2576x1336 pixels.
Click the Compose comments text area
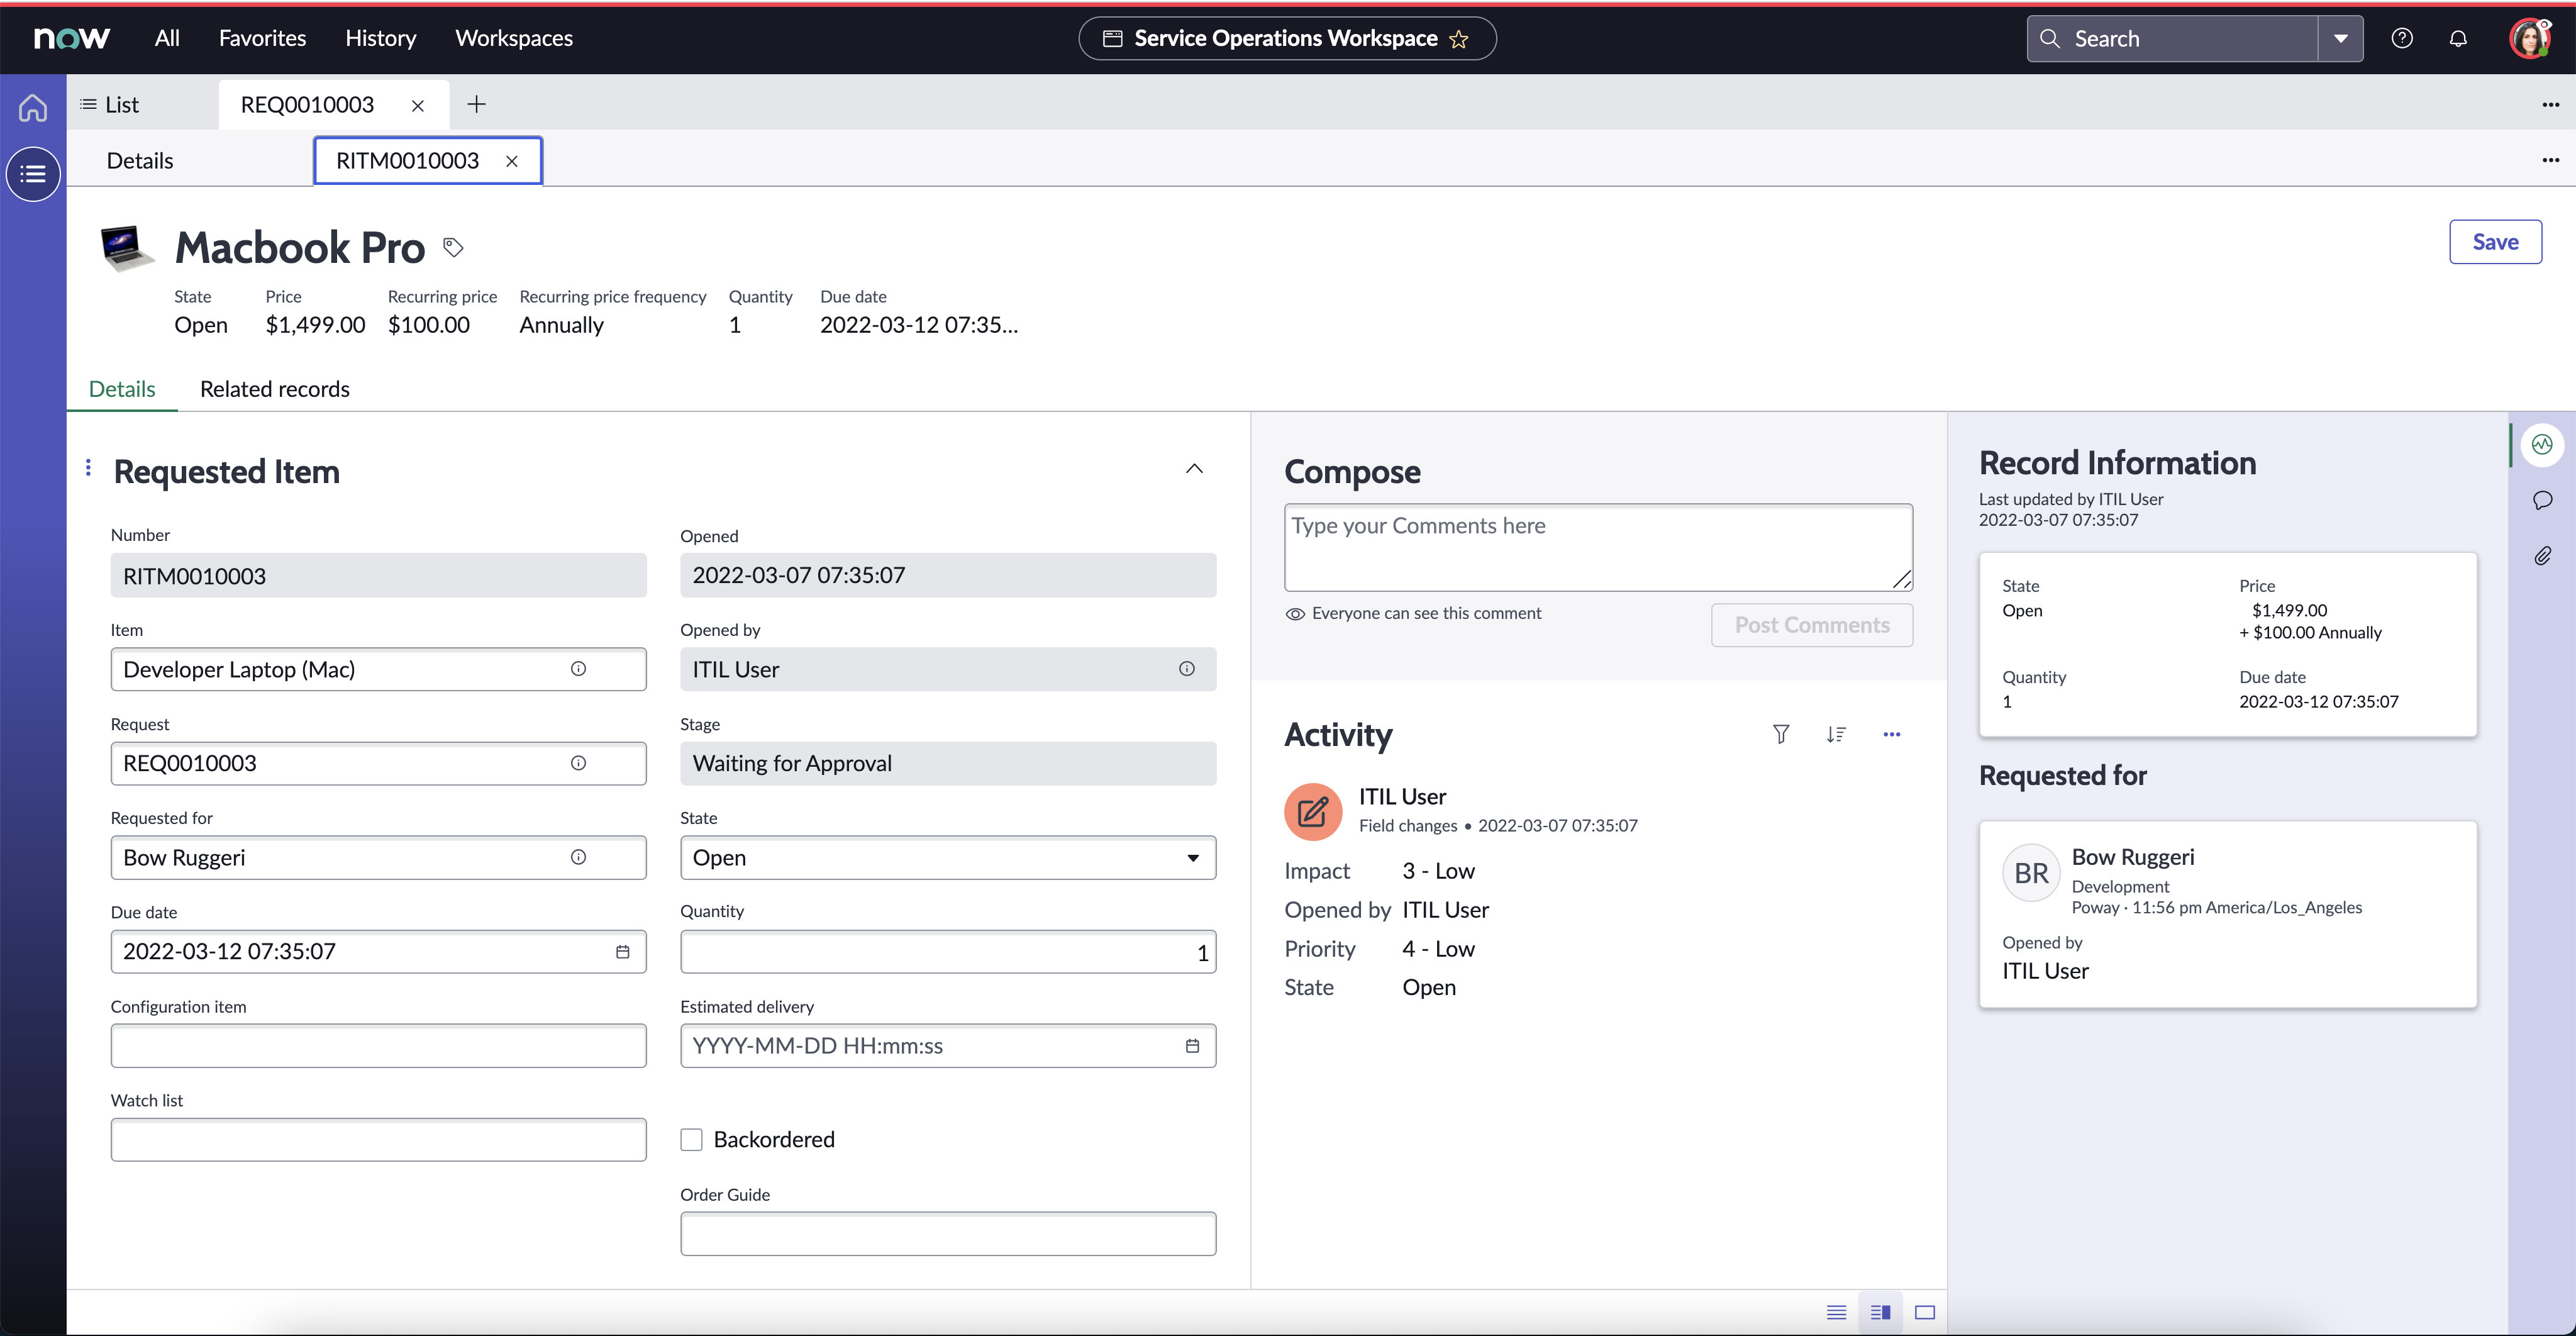[1597, 547]
